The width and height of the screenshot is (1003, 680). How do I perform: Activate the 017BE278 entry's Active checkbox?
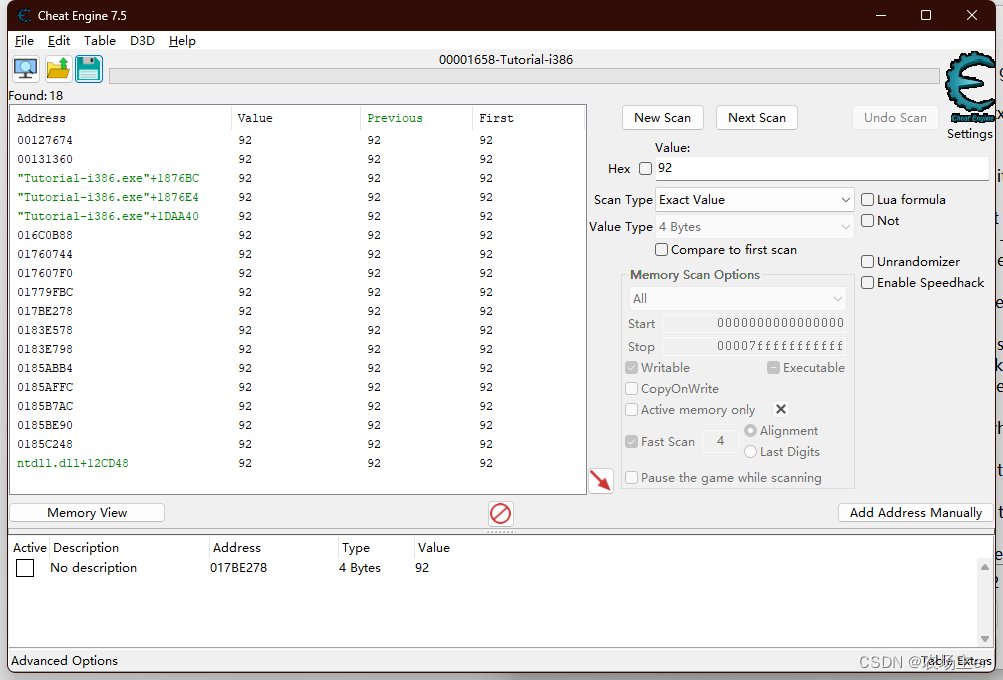tap(25, 568)
